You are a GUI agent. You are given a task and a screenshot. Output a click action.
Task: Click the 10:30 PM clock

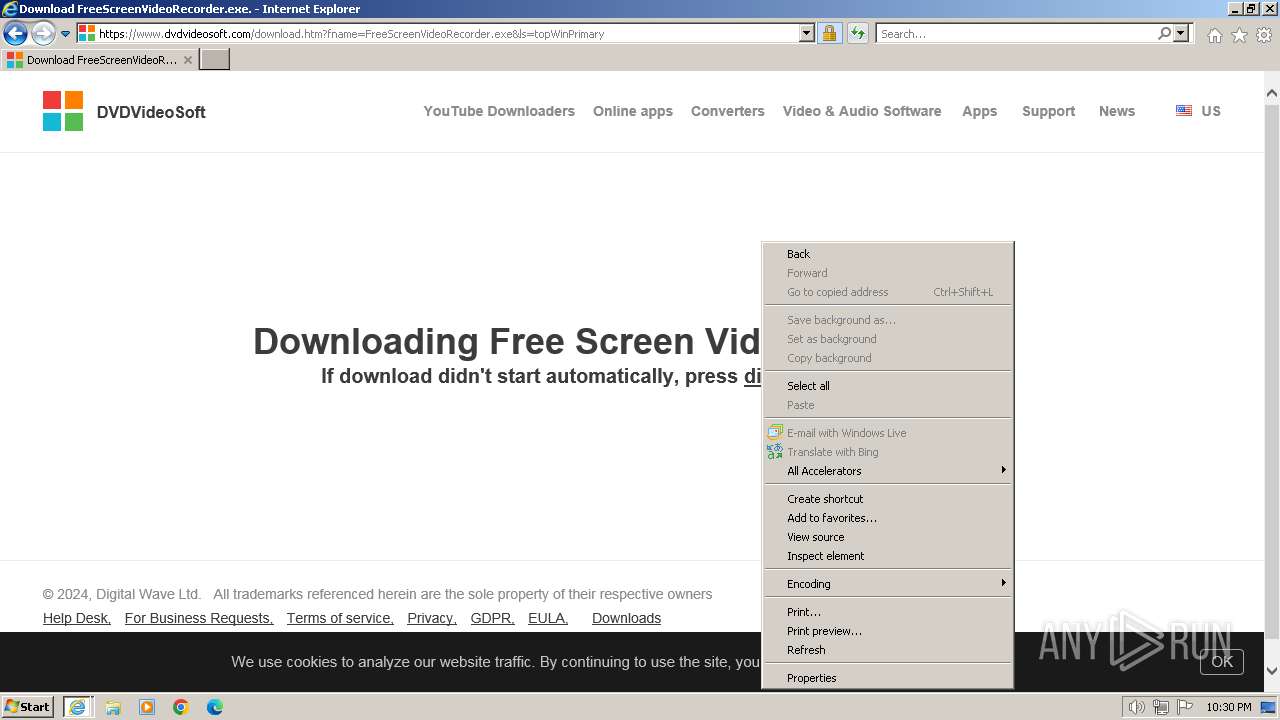1228,707
